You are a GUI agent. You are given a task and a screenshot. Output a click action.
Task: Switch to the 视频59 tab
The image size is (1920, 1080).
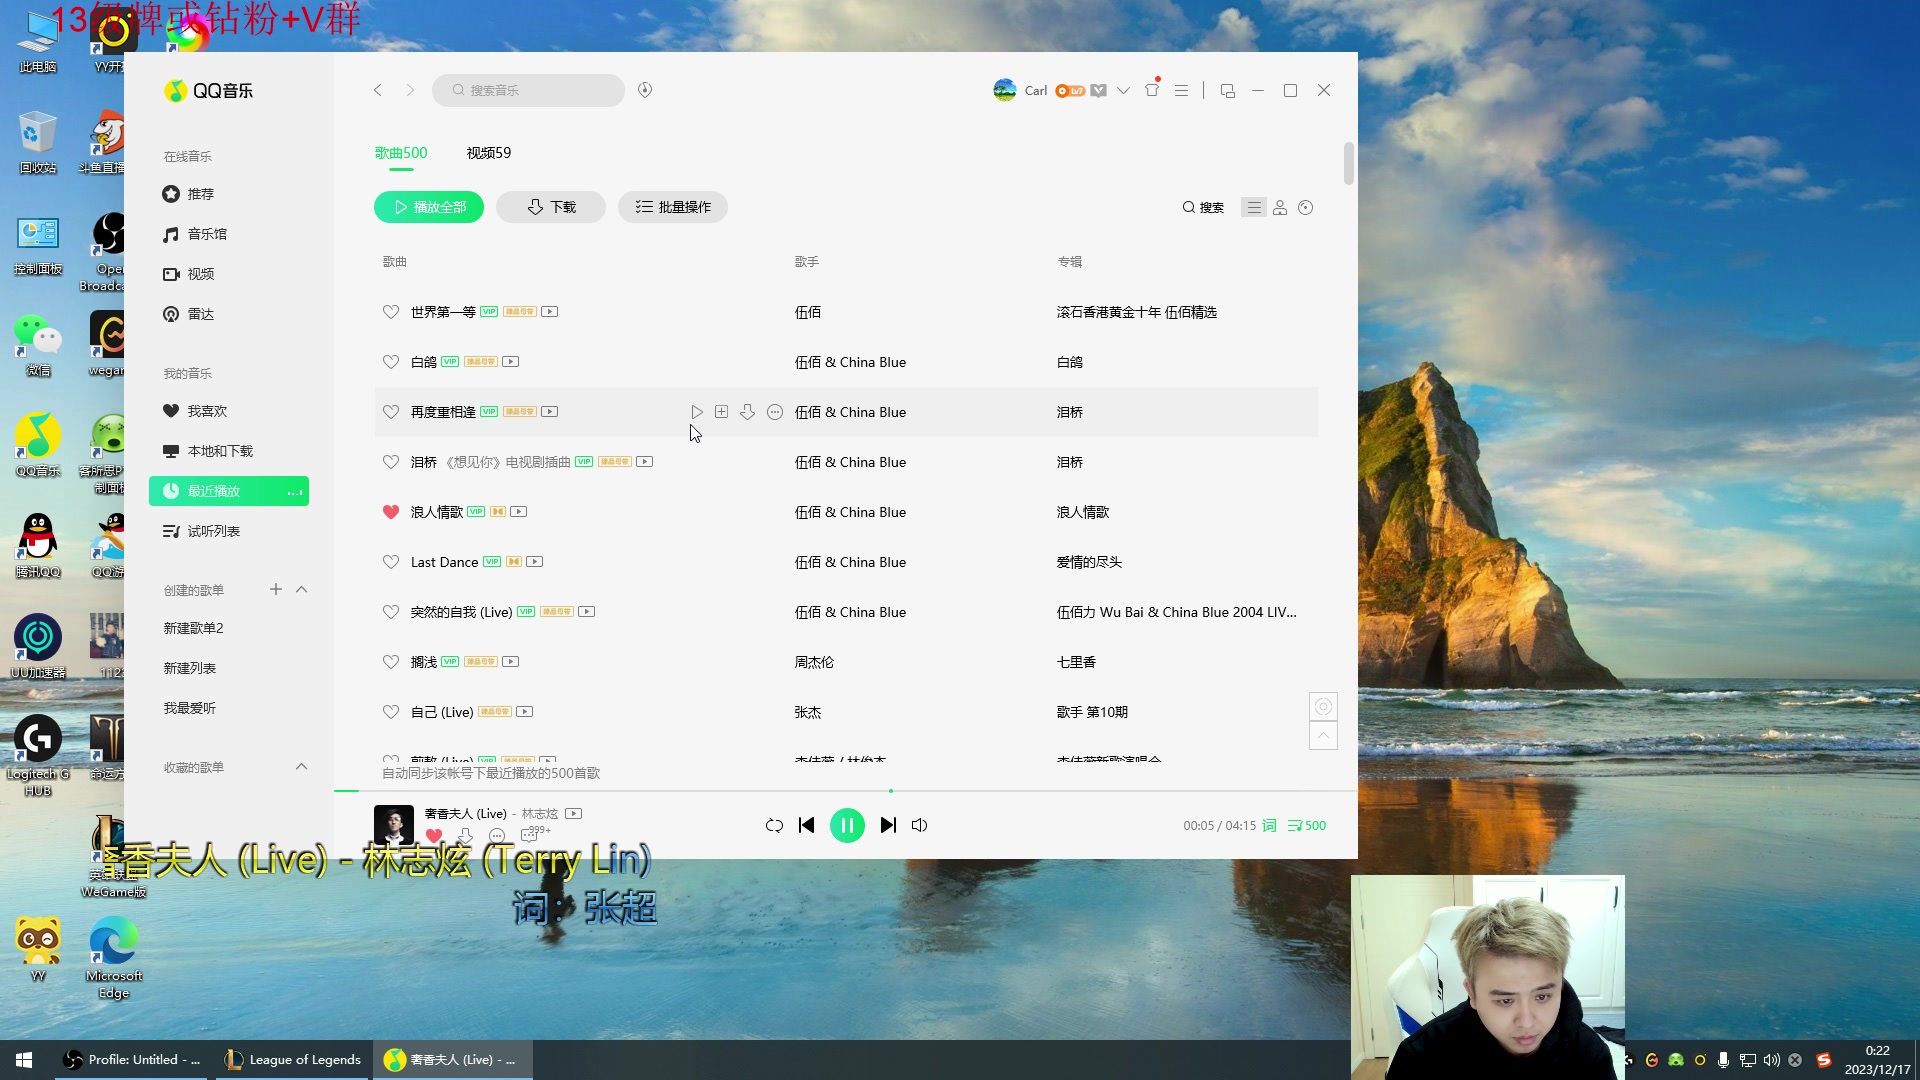489,153
